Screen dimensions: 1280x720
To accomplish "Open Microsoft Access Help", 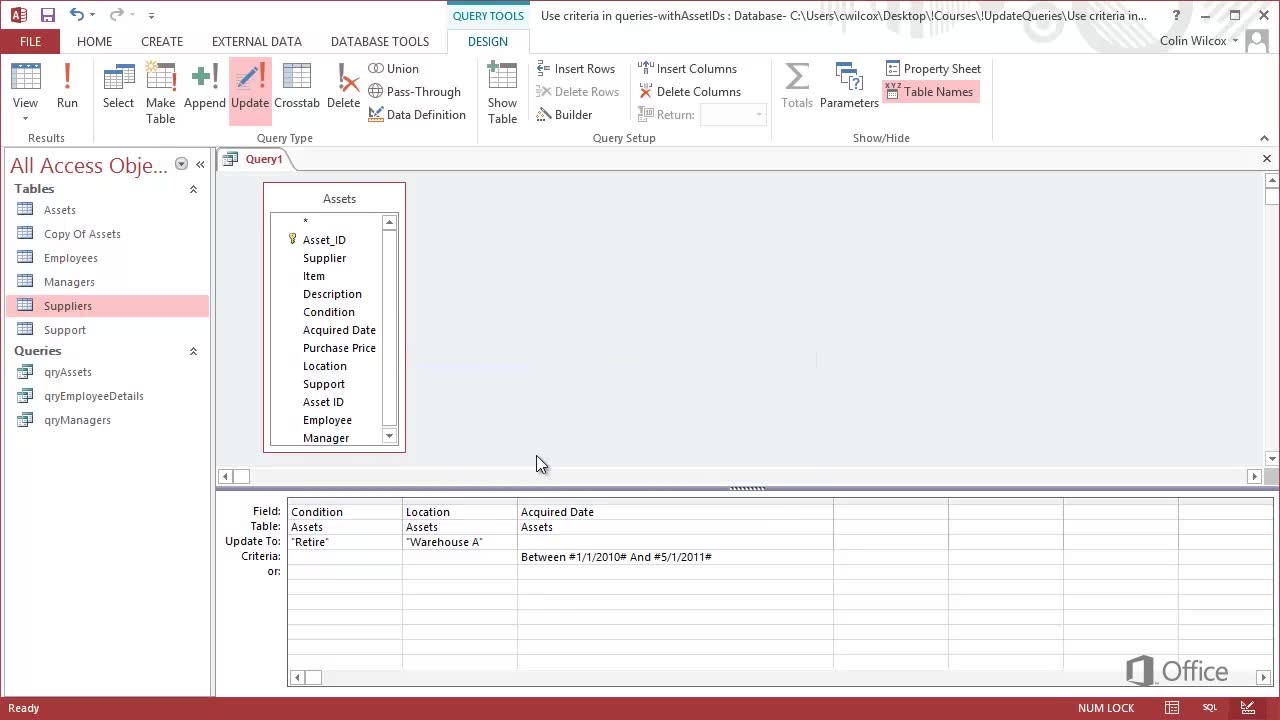I will click(x=1176, y=15).
